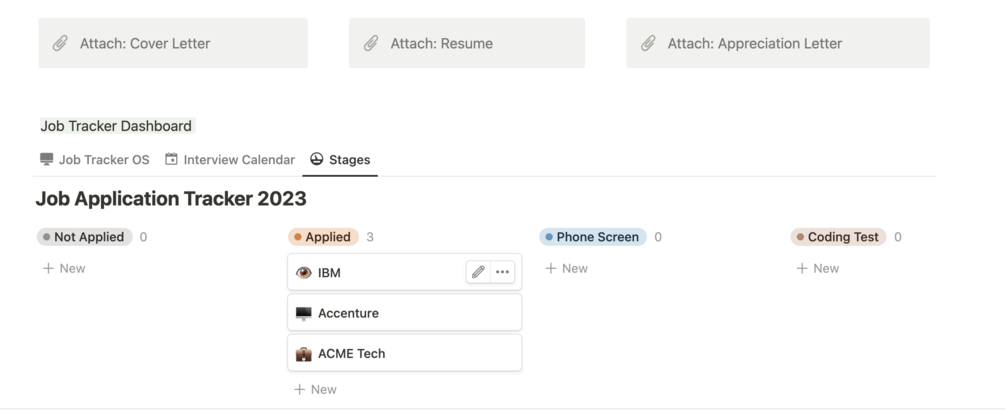The image size is (1005, 410).
Task: Click the eye icon on IBM card
Action: coord(304,273)
